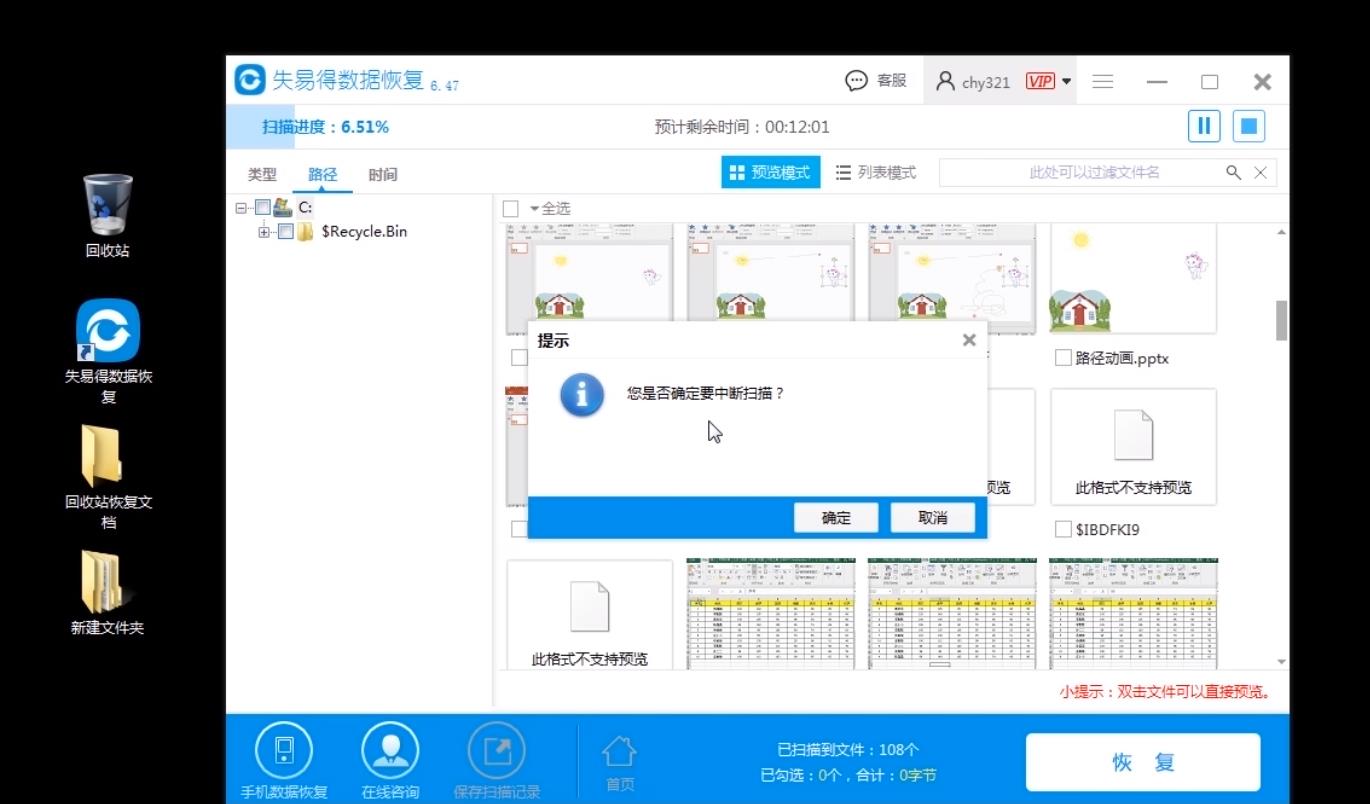Select $Recycle.Bin tree item

[364, 232]
